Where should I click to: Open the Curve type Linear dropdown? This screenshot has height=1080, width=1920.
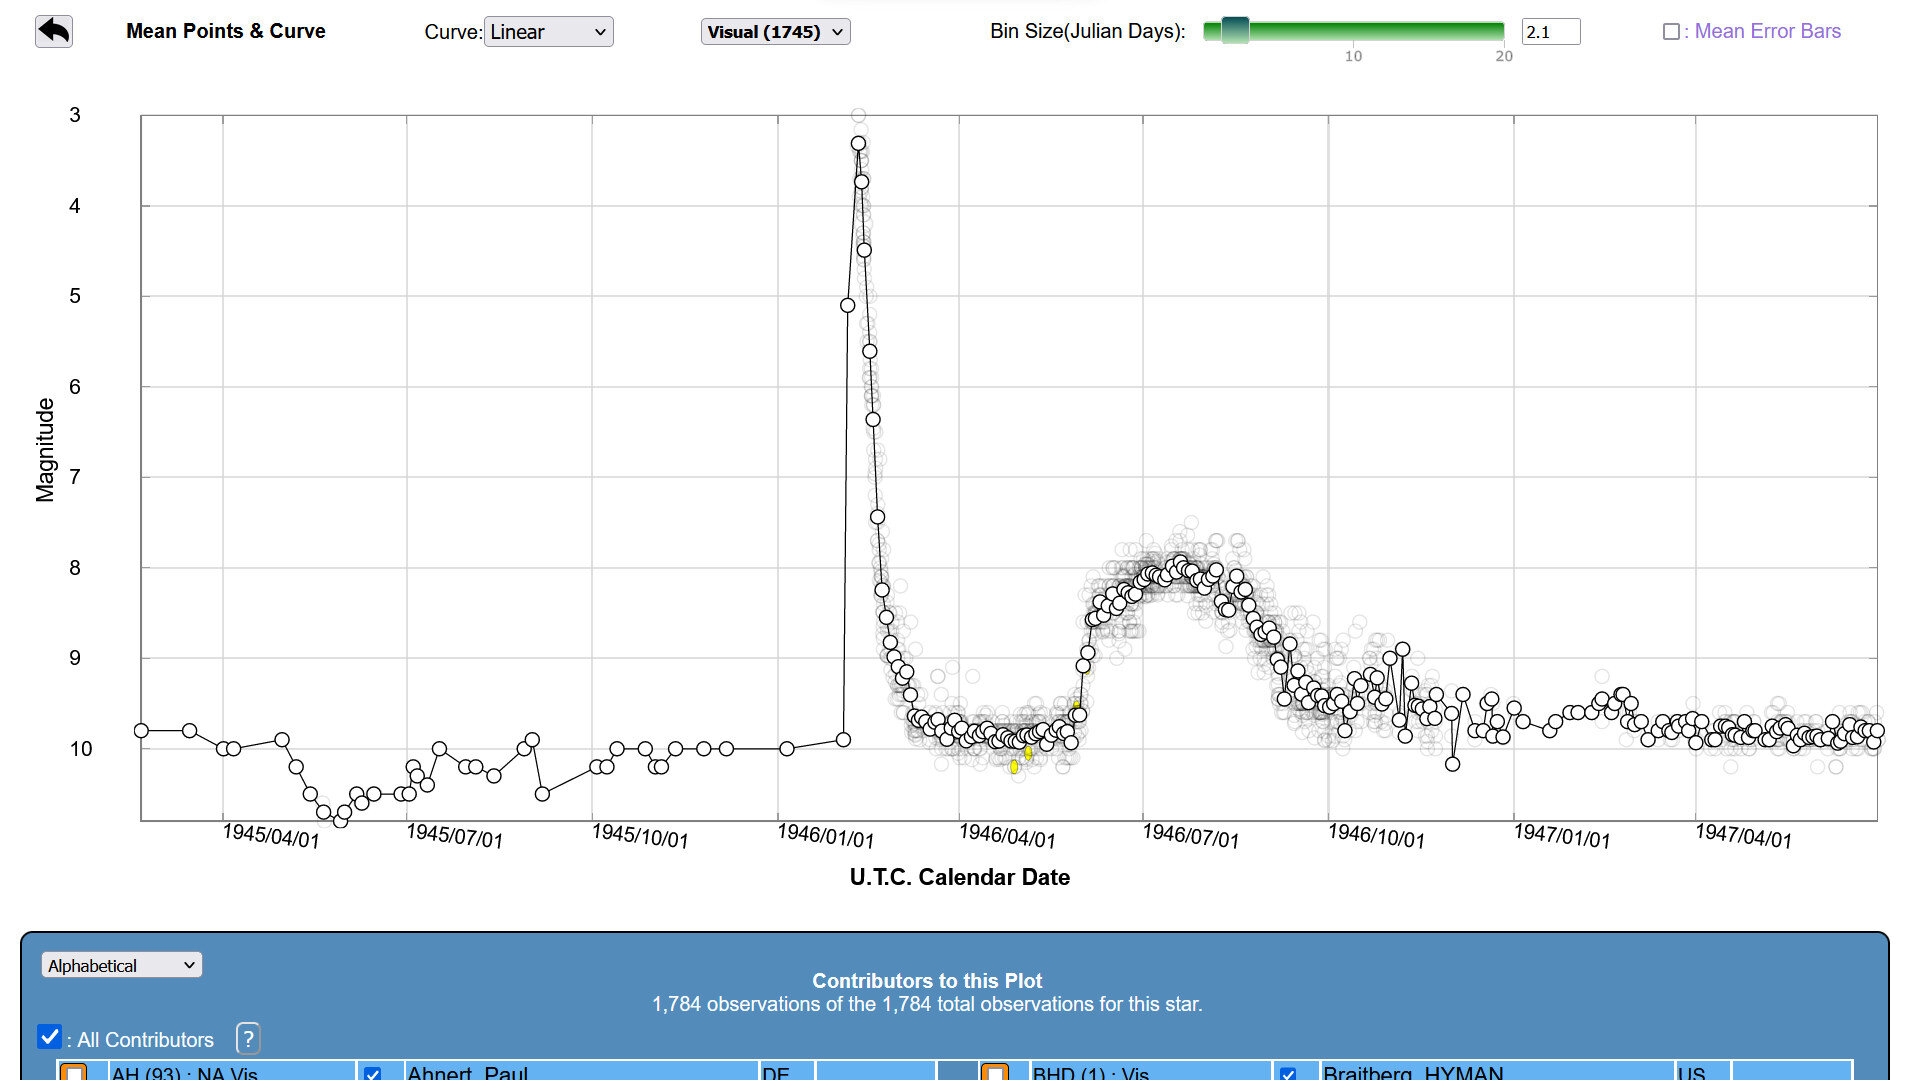click(548, 32)
